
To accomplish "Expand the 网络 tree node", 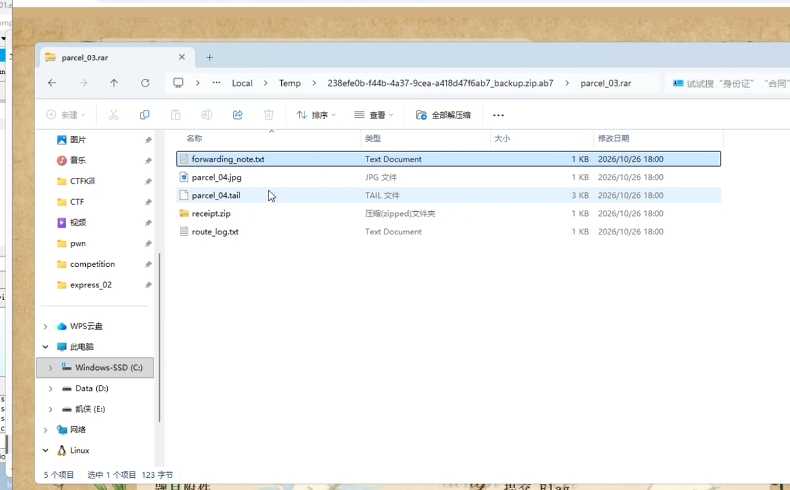I will click(x=45, y=430).
